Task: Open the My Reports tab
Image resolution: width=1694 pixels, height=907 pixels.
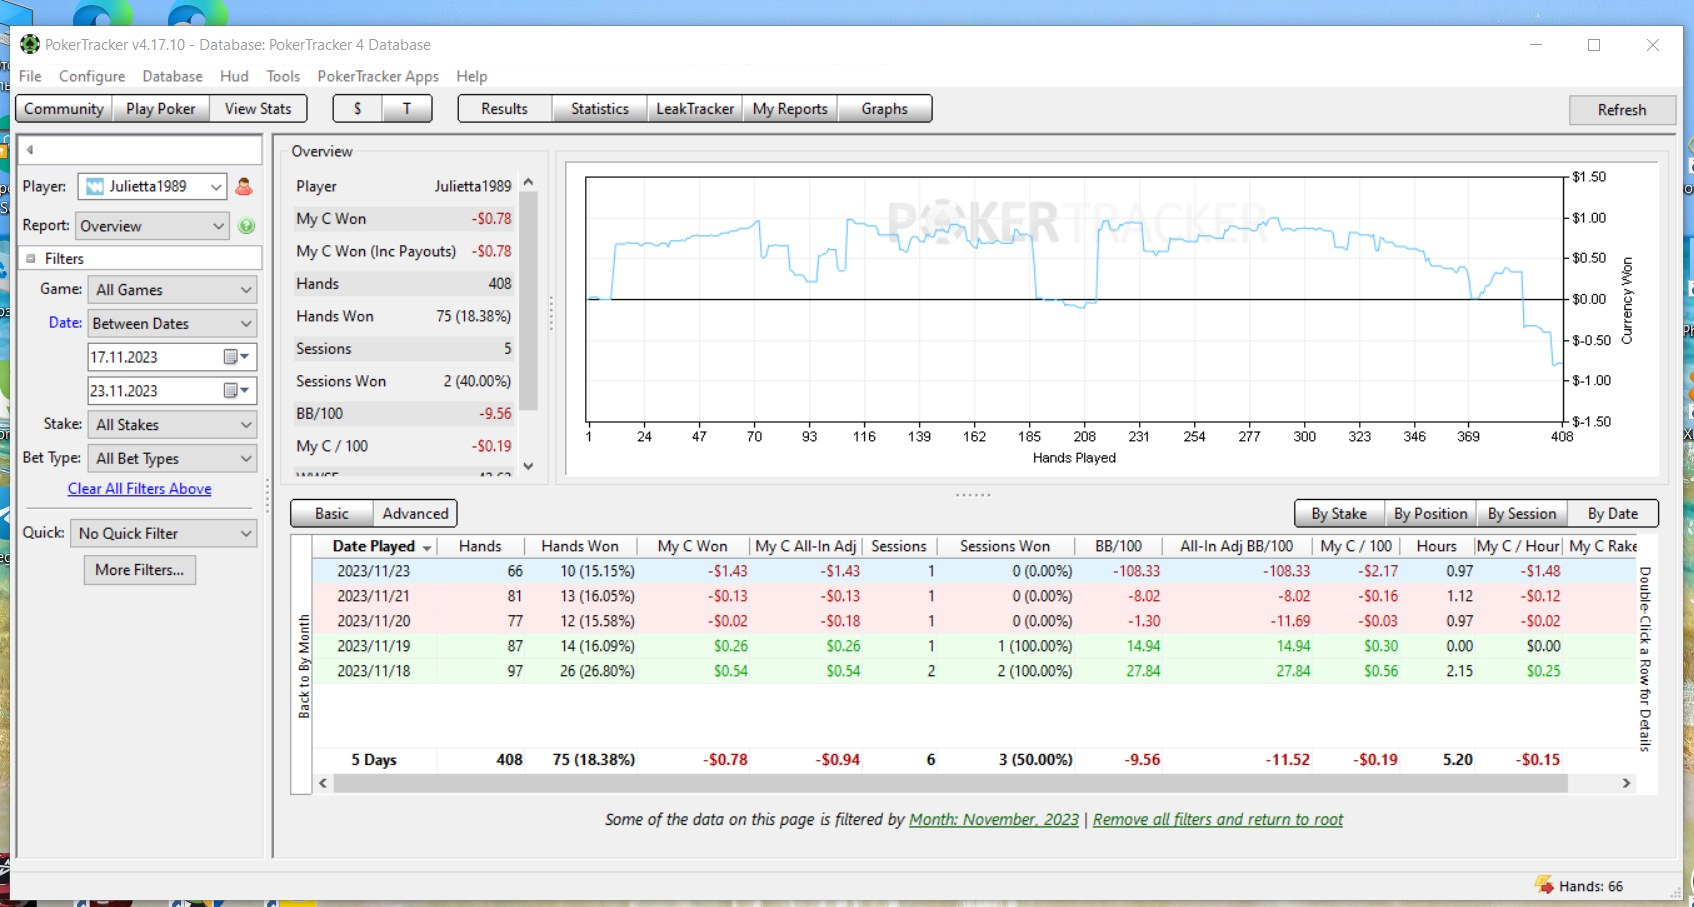Action: point(790,109)
